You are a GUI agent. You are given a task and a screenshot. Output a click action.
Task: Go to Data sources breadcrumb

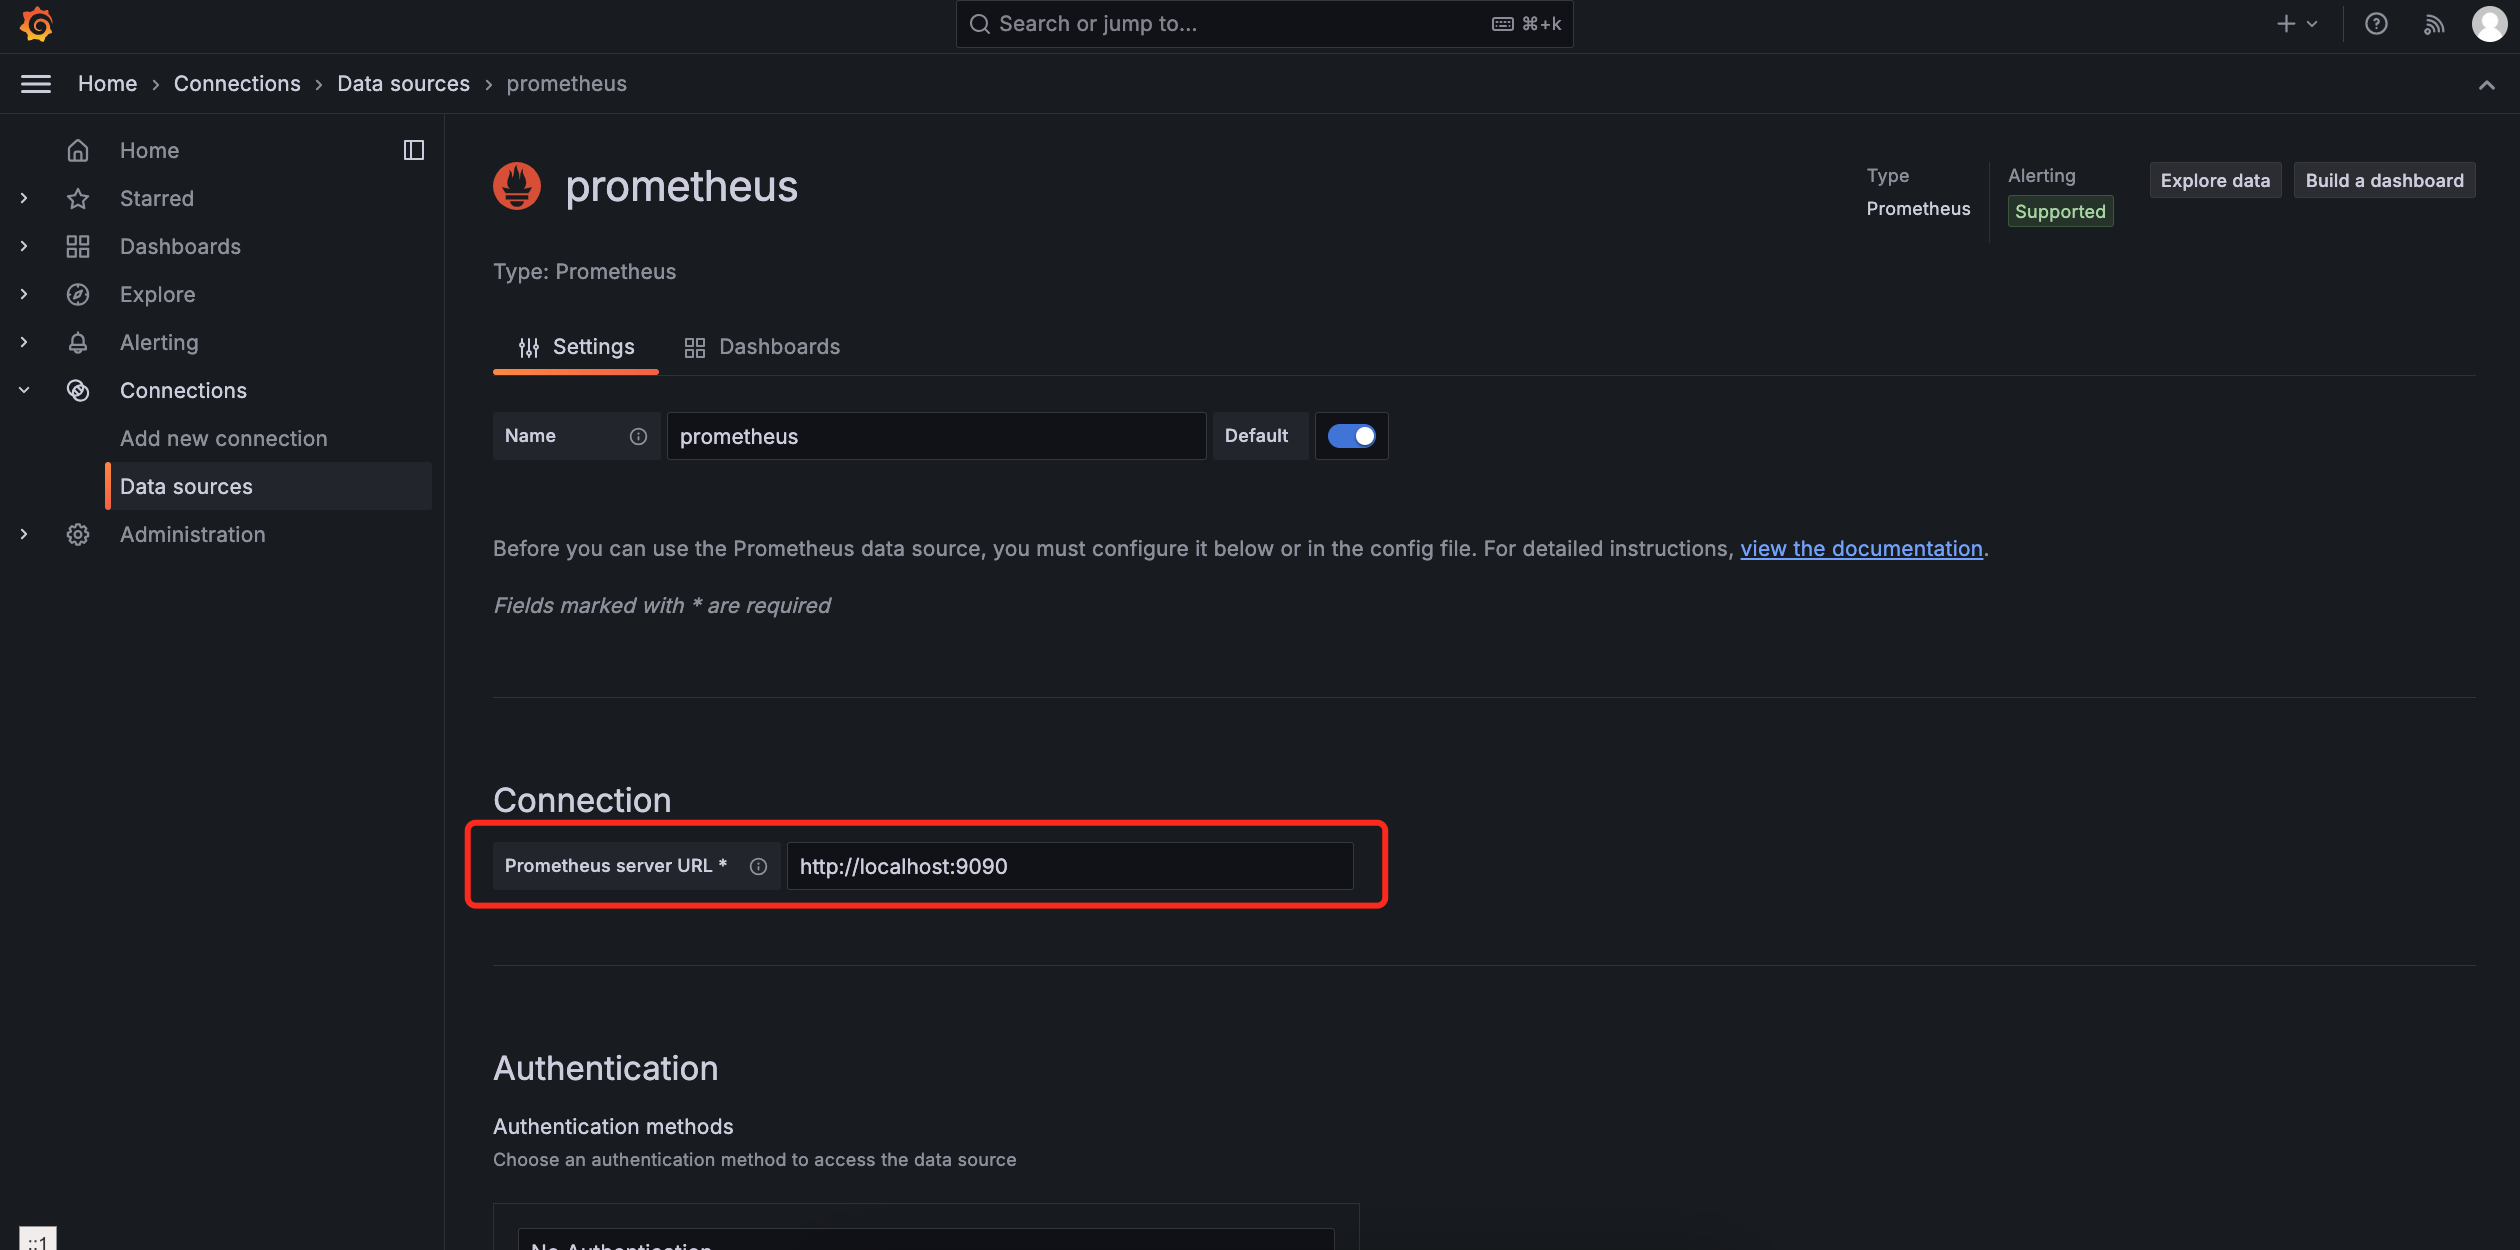(x=403, y=84)
